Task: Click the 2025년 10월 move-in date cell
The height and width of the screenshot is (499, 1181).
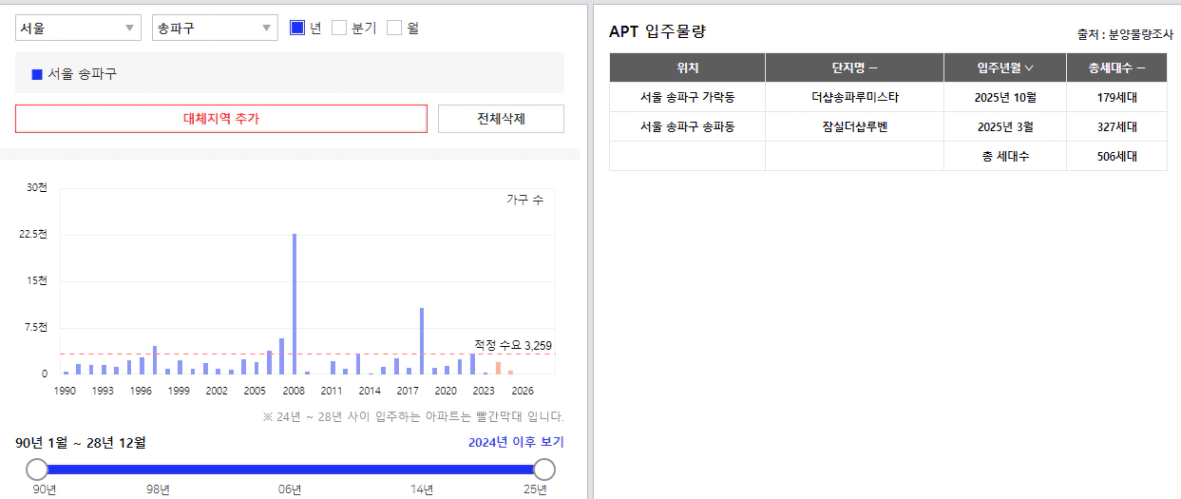Action: coord(1005,97)
